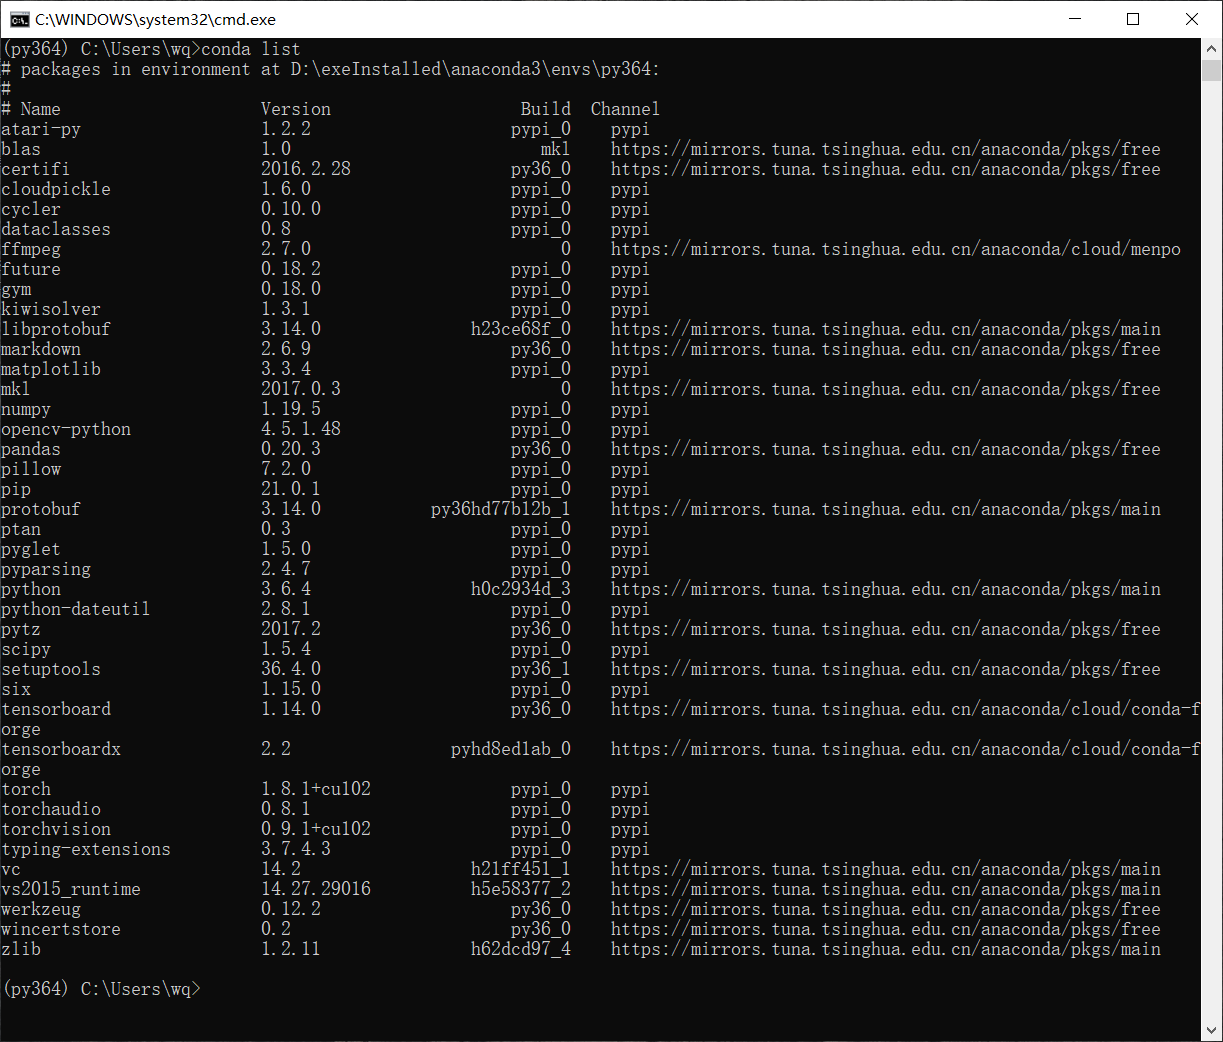Click torchvision version '0.9.1+cu102'
The height and width of the screenshot is (1042, 1223).
click(316, 829)
